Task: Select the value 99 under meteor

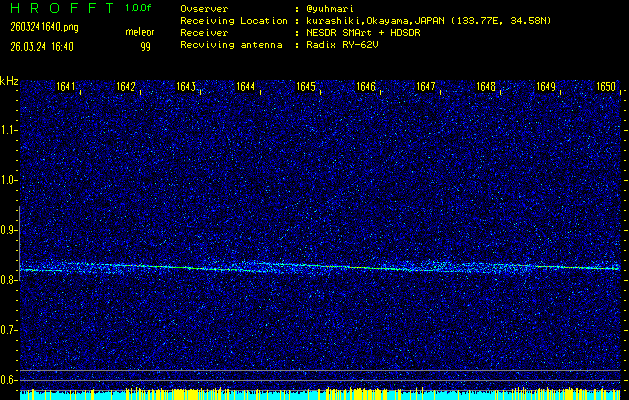Action: 145,45
